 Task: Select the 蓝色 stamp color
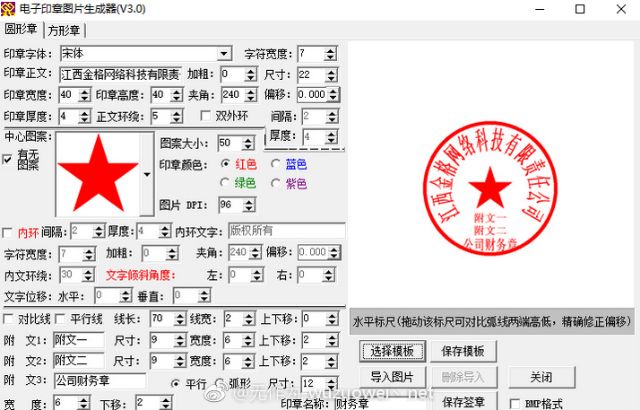[276, 164]
